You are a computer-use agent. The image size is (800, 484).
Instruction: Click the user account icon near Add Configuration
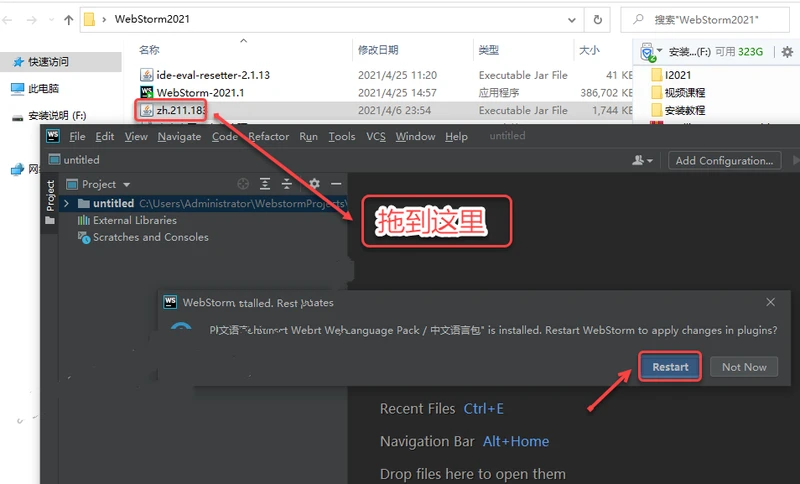642,160
